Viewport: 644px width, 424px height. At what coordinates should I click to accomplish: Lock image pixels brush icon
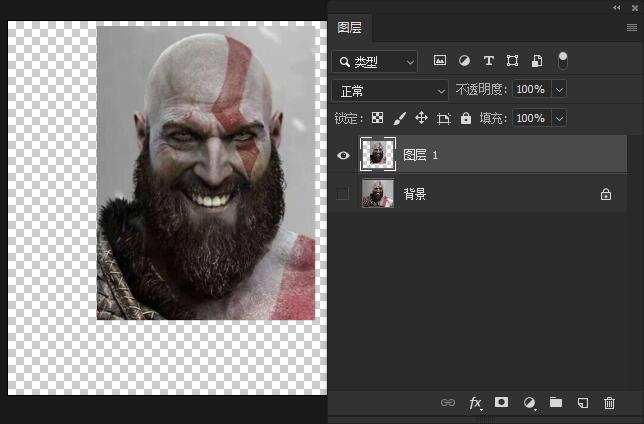(400, 118)
